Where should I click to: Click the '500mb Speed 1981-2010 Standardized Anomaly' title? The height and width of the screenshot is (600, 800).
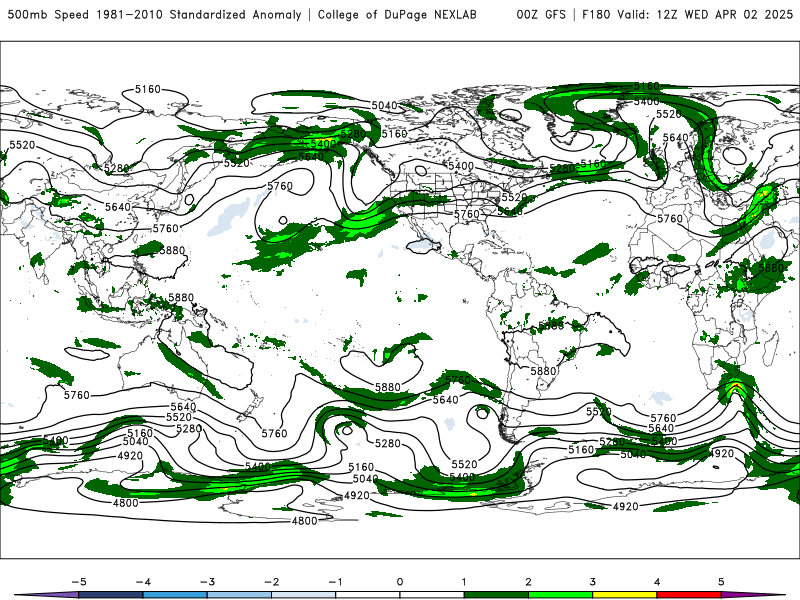[x=155, y=15]
